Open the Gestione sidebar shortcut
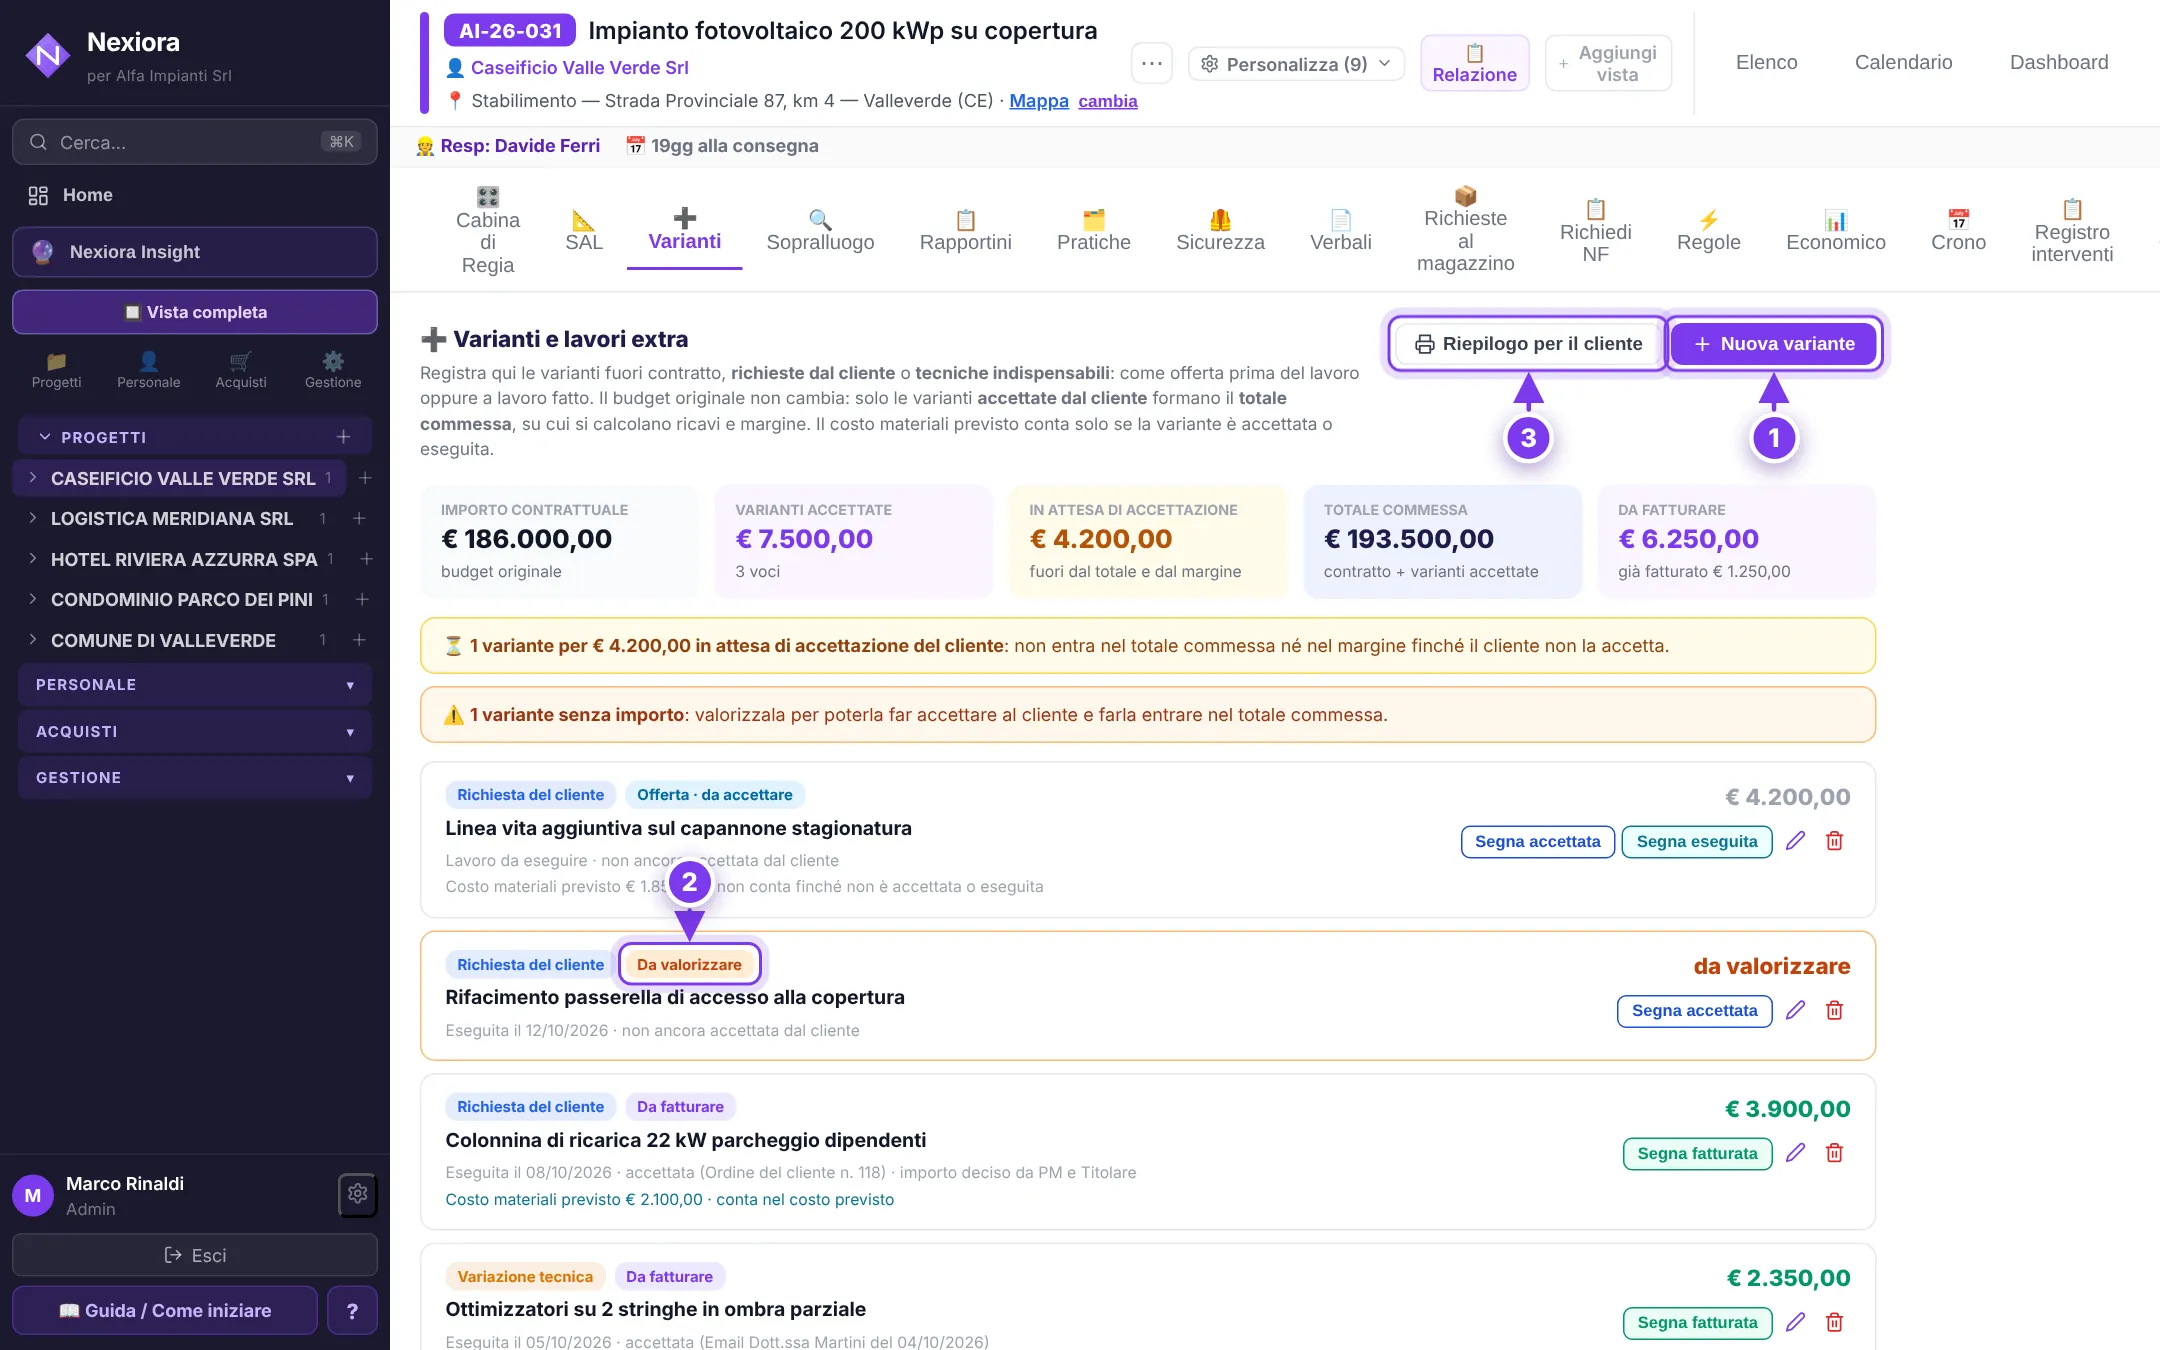 (333, 370)
